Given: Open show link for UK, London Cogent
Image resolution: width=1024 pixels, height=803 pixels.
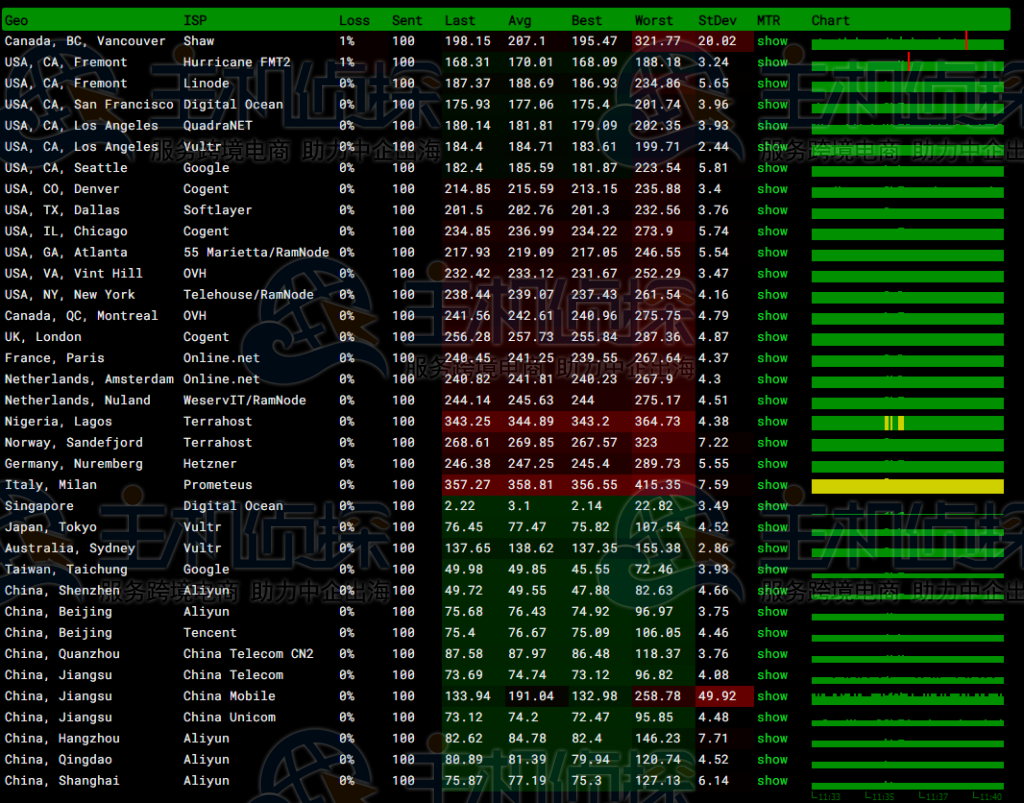Looking at the screenshot, I should coord(772,337).
